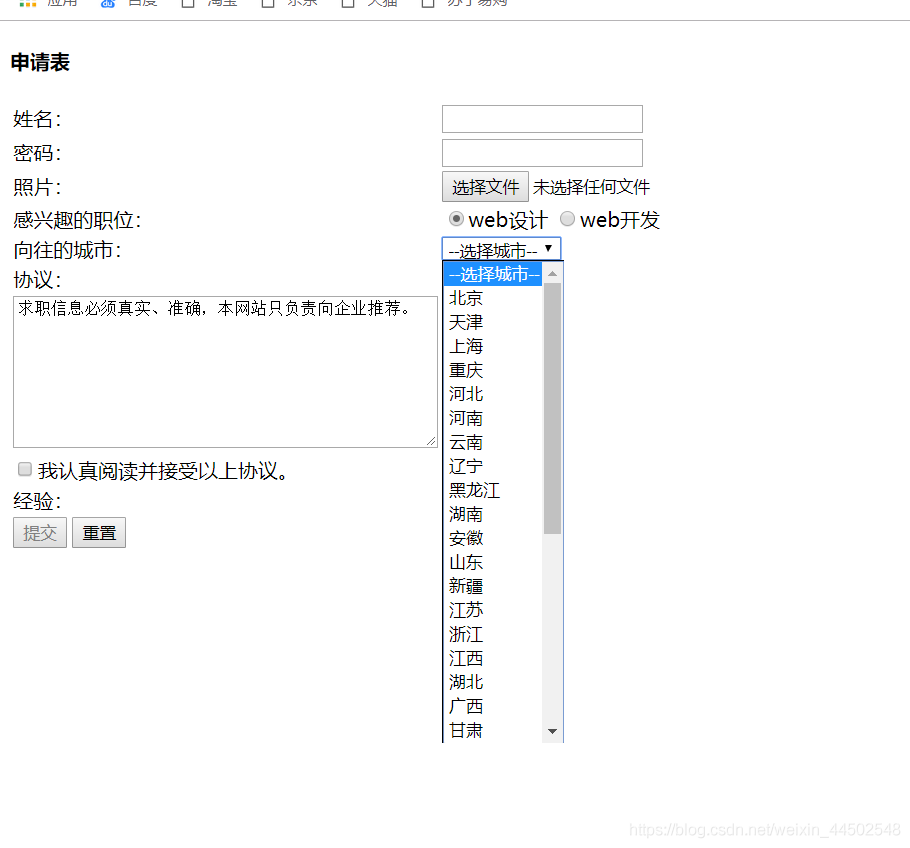Choose 北京 from city list
910x848 pixels.
pyautogui.click(x=493, y=298)
